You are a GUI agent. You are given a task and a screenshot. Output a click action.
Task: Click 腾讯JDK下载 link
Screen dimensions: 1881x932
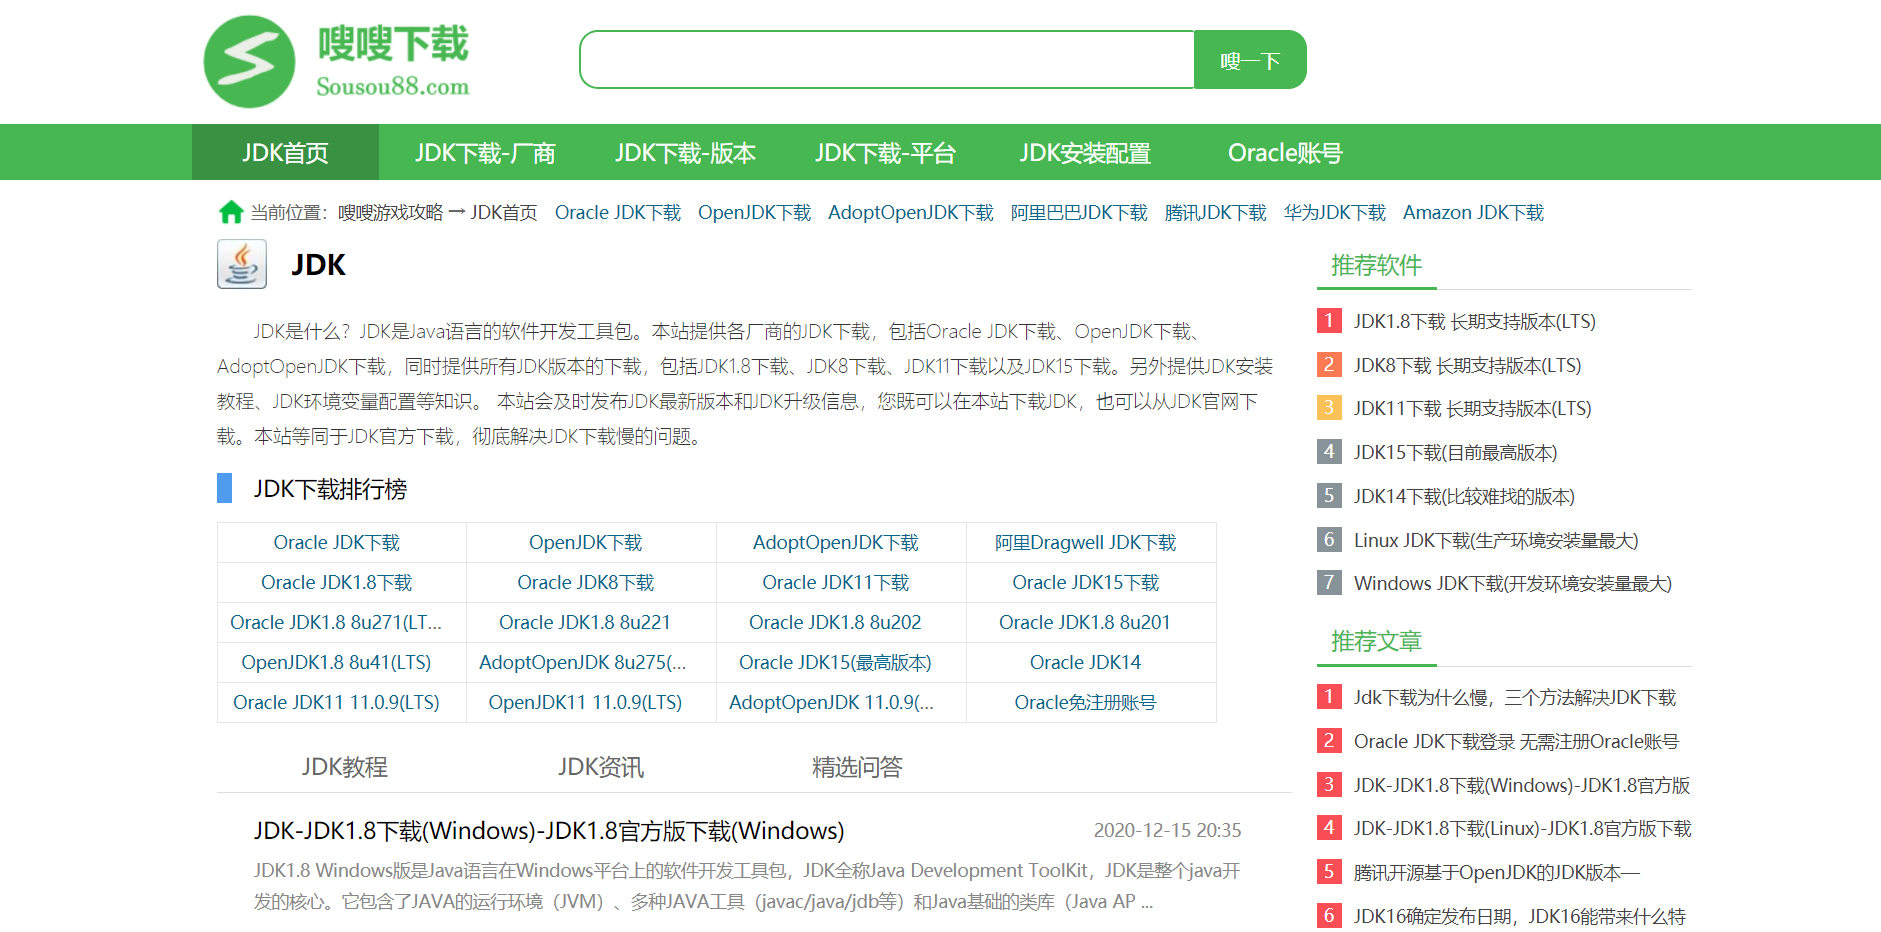click(x=1216, y=213)
